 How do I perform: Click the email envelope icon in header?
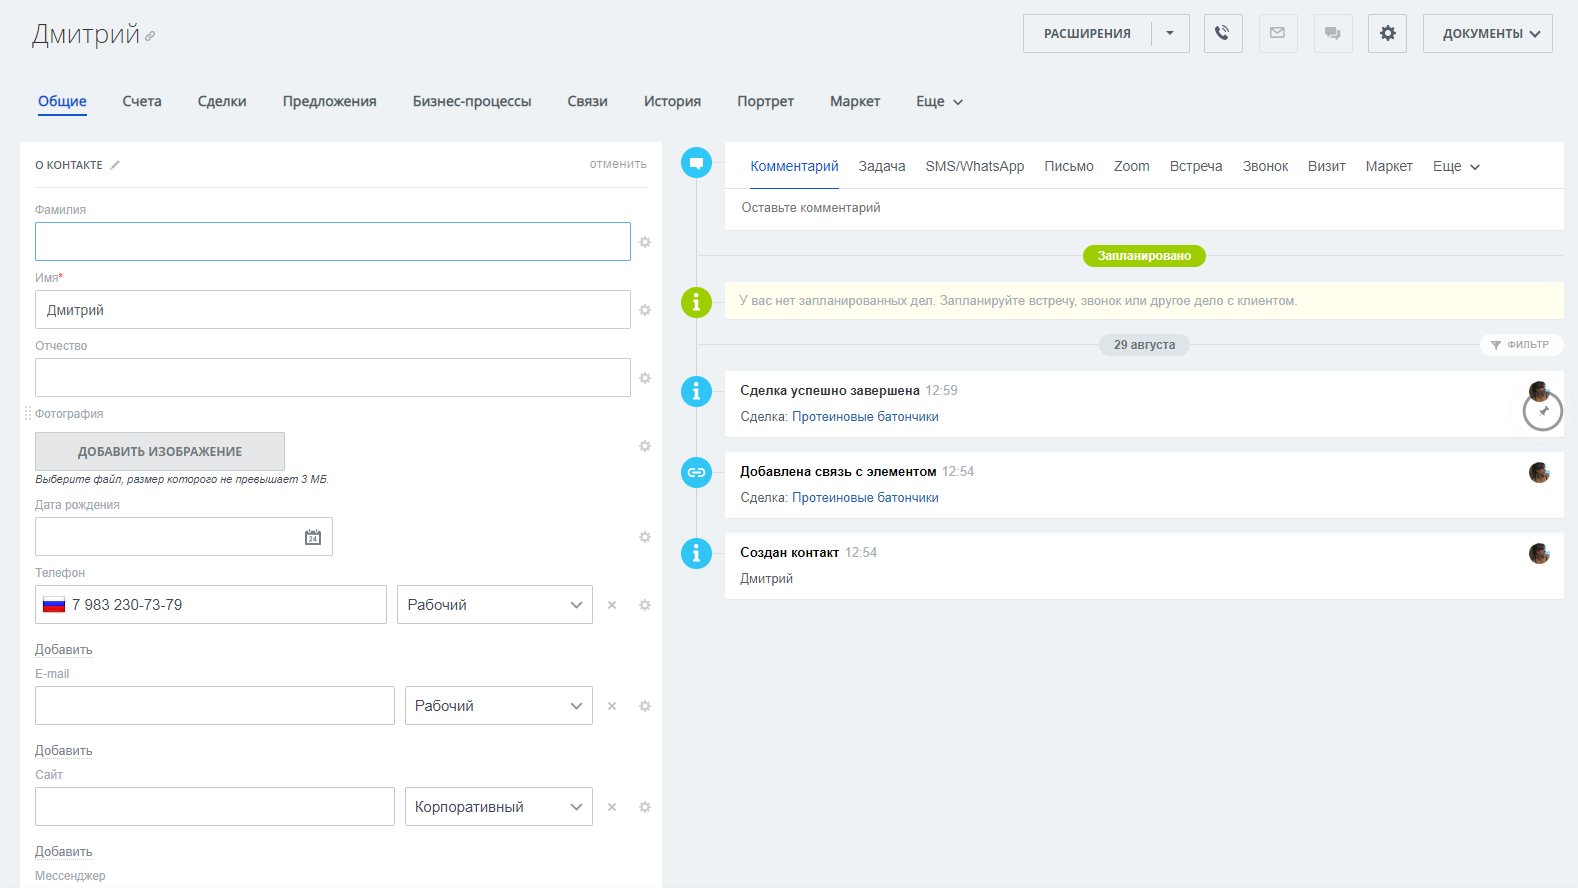[x=1277, y=33]
